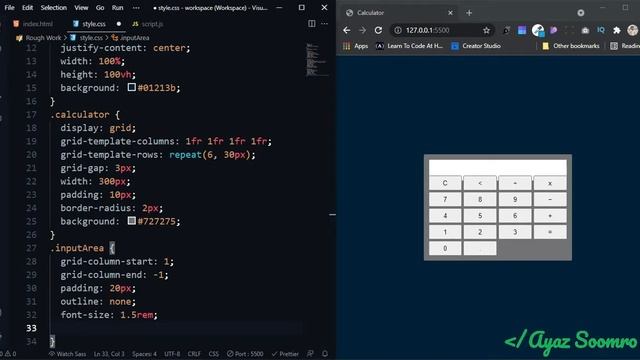Click the problems warning count in status bar
The image size is (640, 360).
pos(9,354)
